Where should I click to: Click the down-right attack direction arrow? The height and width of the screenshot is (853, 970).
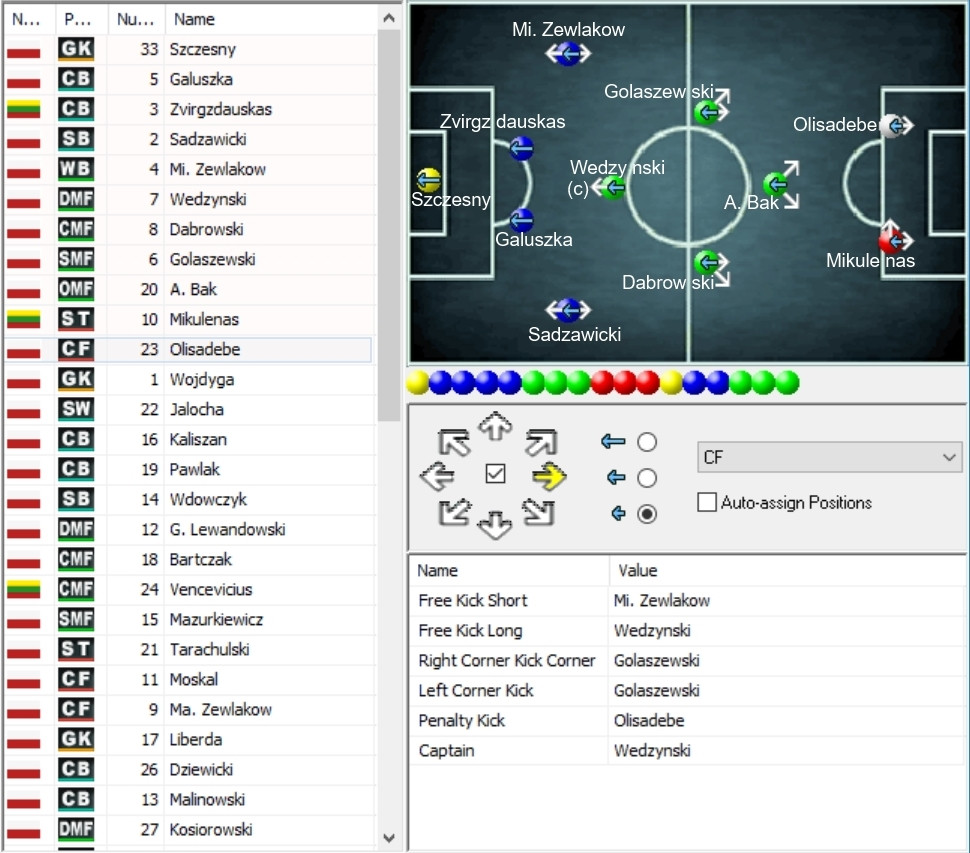538,512
